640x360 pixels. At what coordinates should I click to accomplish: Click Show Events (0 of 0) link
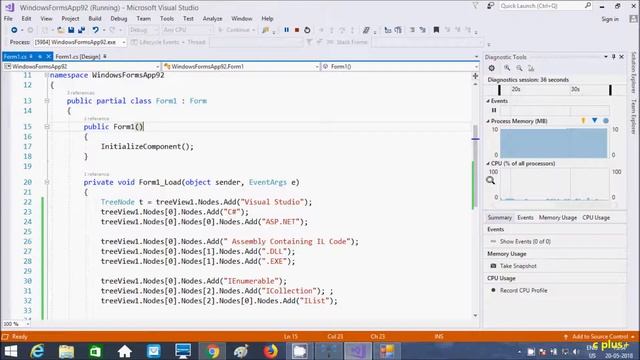coord(525,242)
